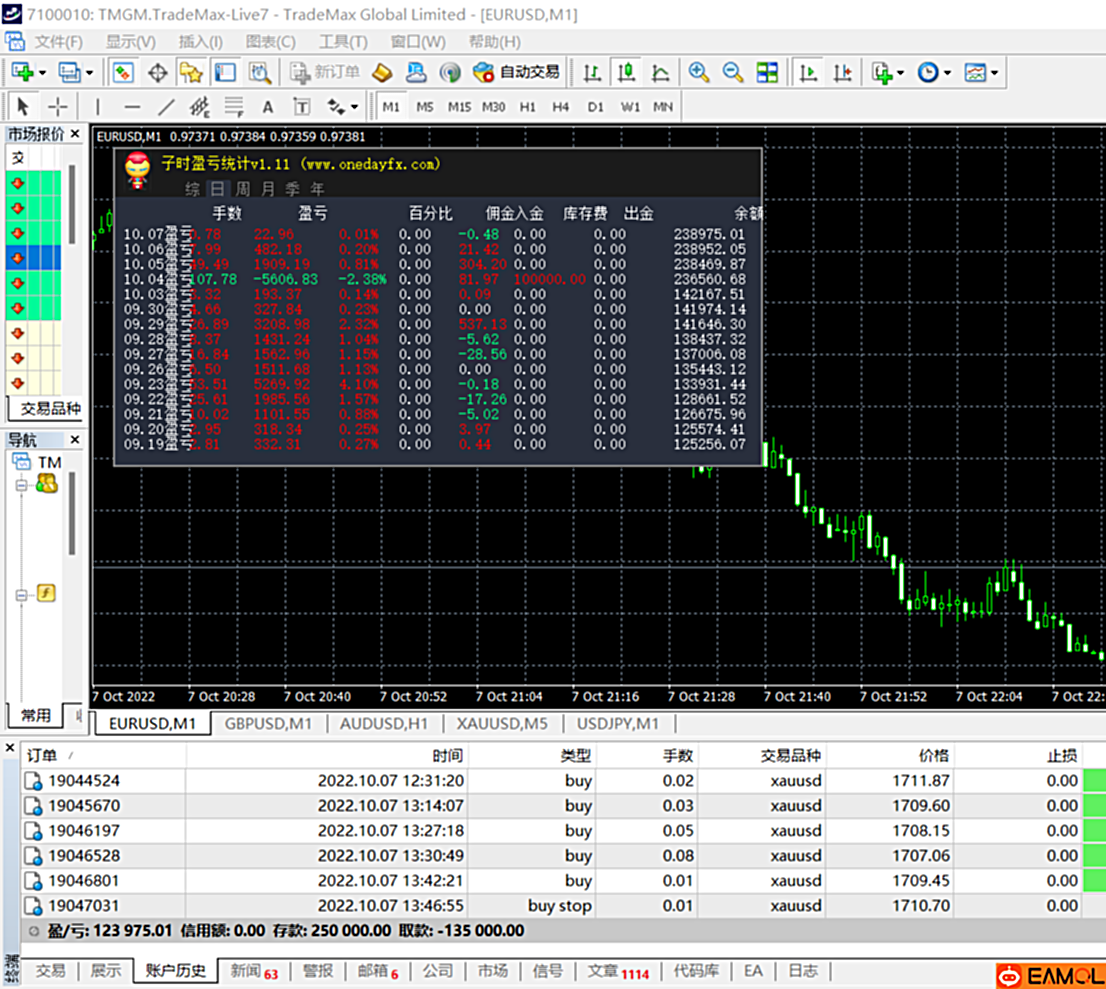Image resolution: width=1106 pixels, height=989 pixels.
Task: Collapse the scripts tree node in navigator
Action: tap(20, 595)
